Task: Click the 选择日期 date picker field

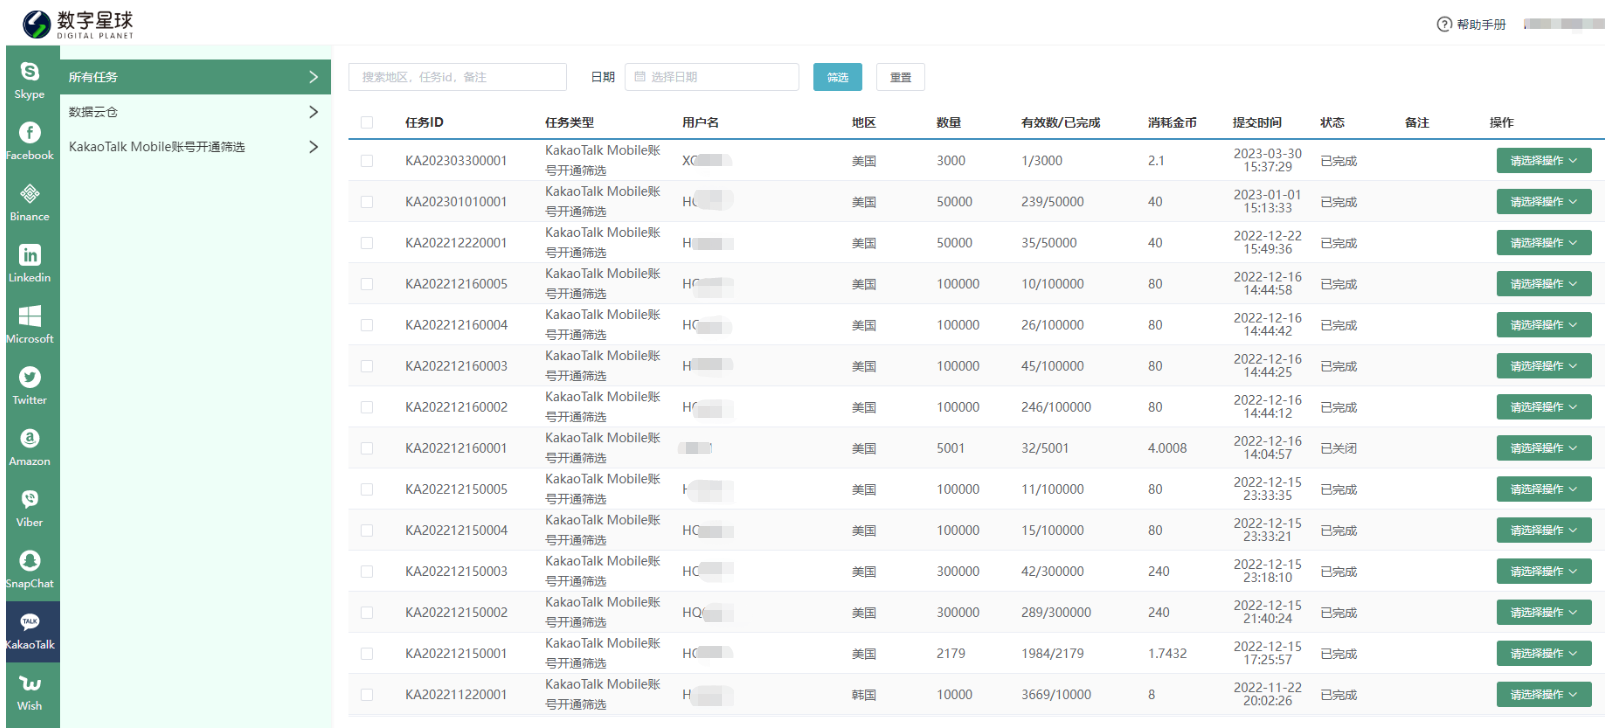Action: click(712, 77)
